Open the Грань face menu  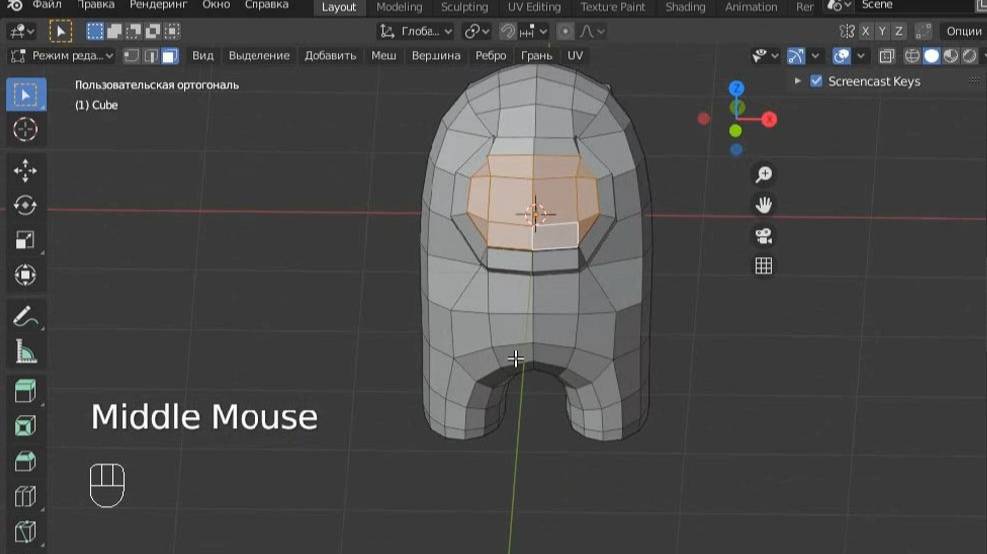tap(536, 56)
